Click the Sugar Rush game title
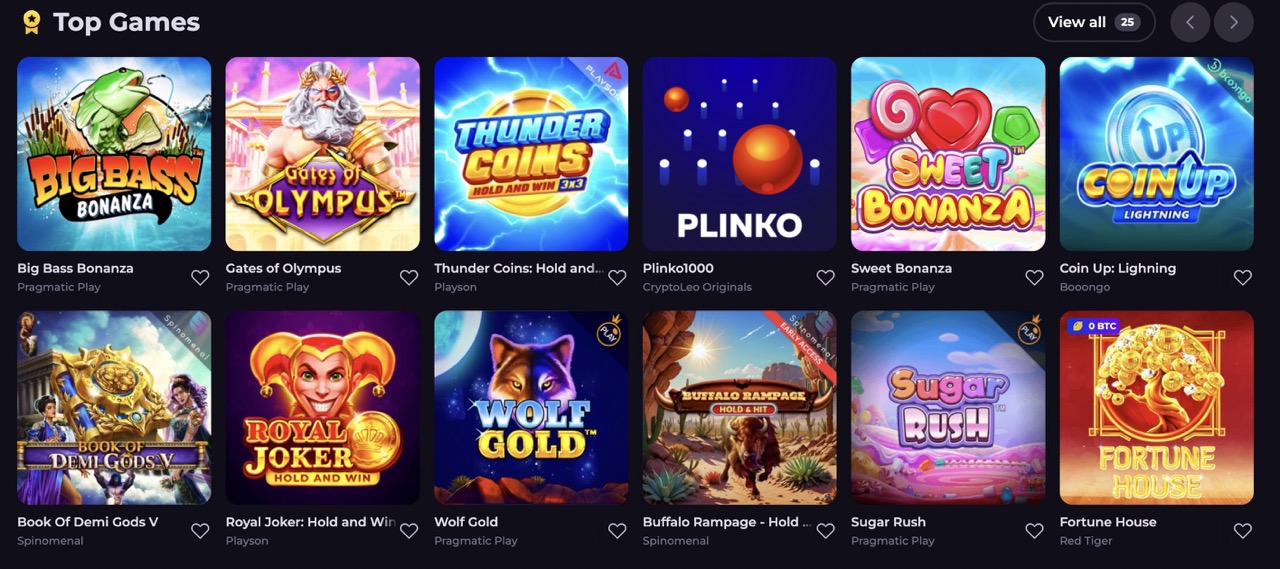This screenshot has height=569, width=1280. pos(888,522)
